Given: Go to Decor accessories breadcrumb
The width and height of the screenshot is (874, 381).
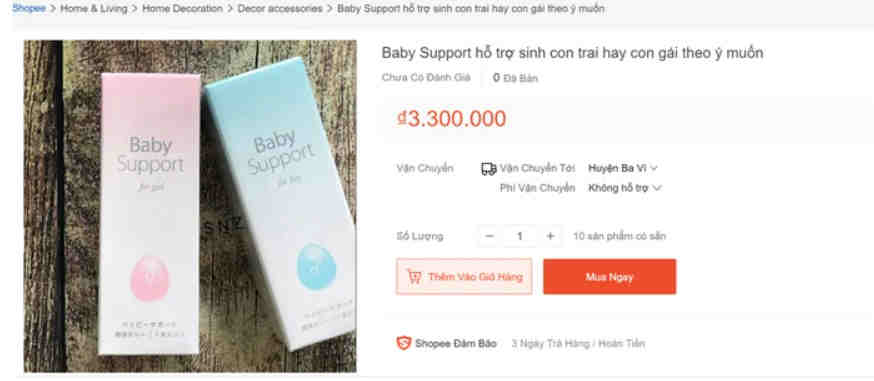Looking at the screenshot, I should pos(280,8).
